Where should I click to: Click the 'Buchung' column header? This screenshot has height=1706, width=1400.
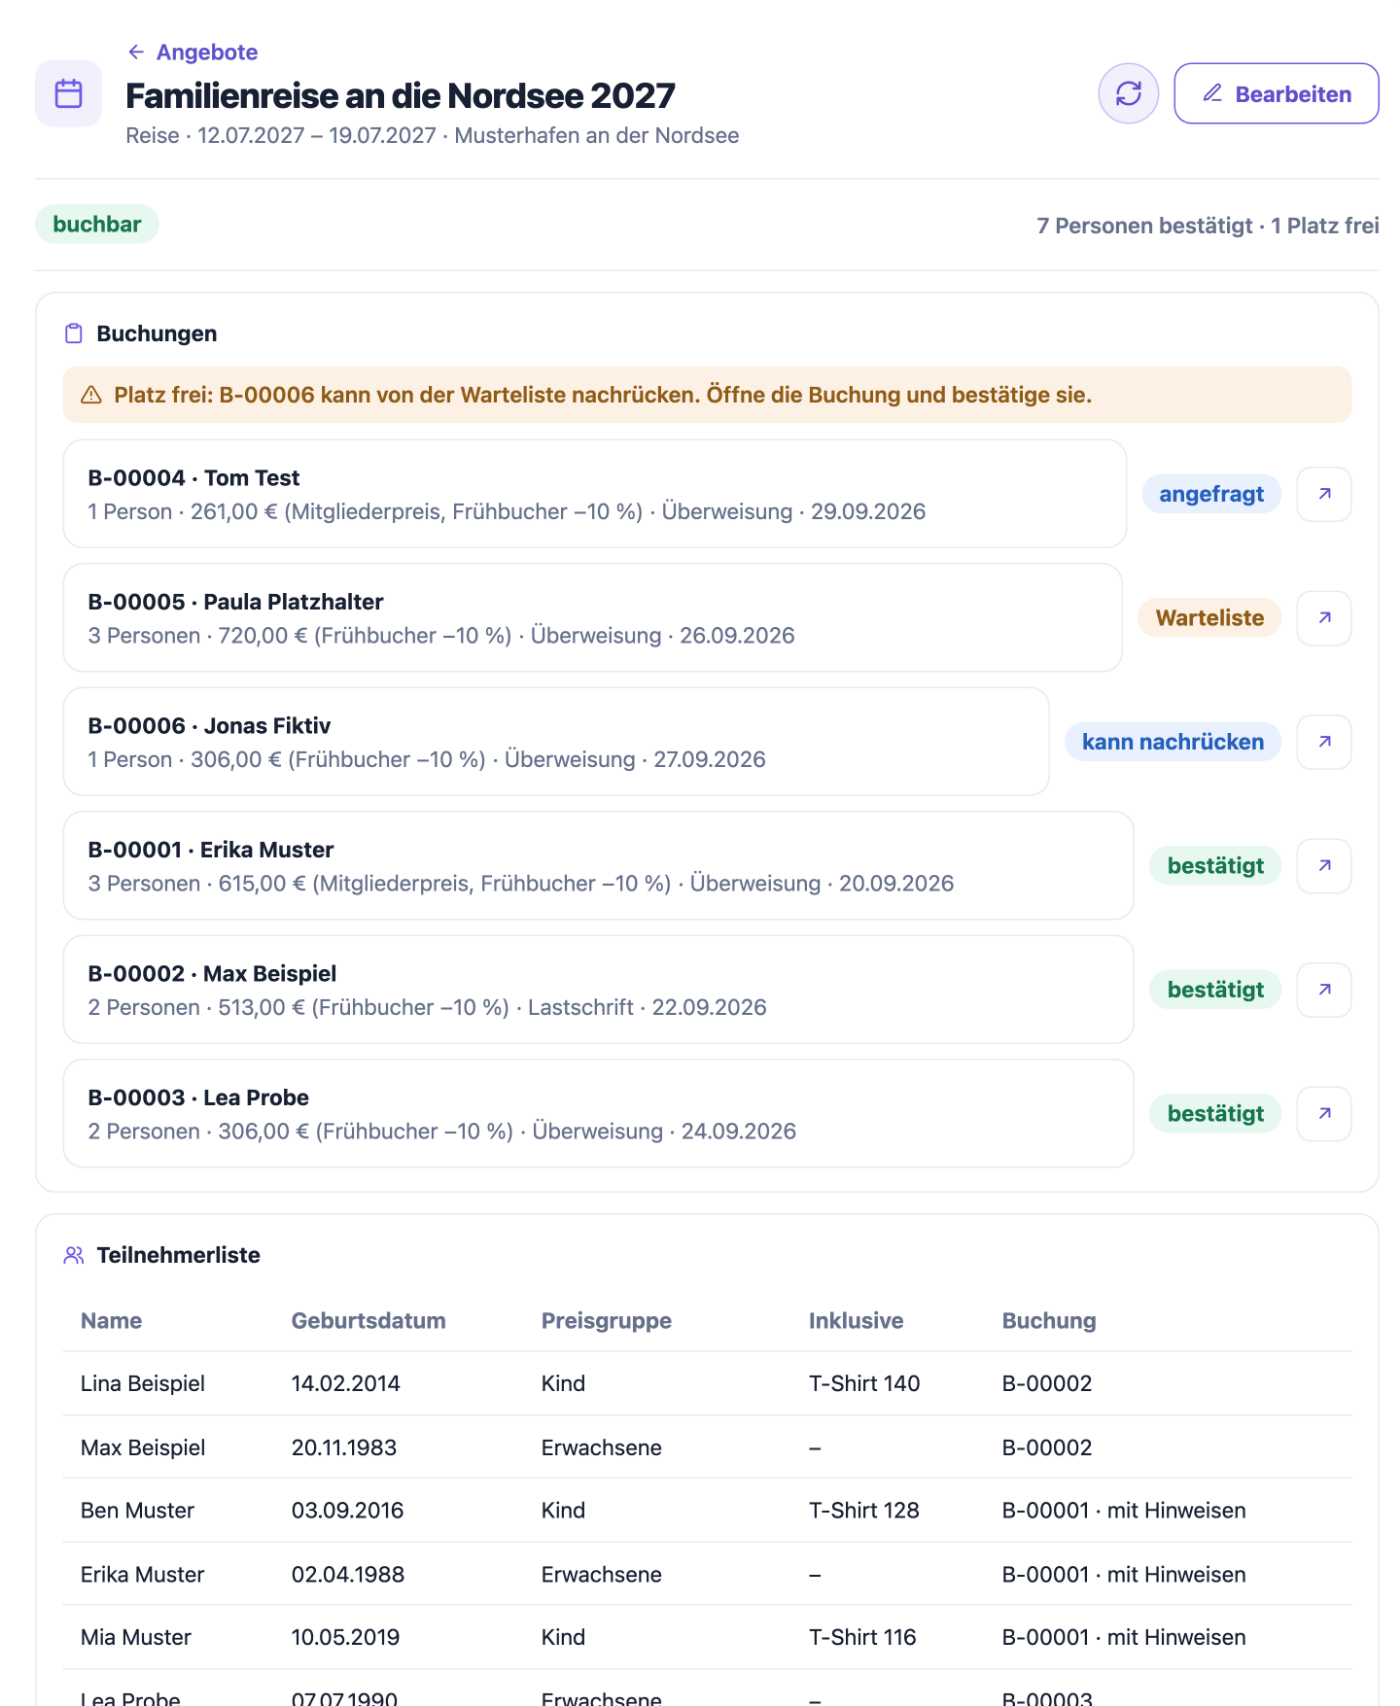(1049, 1321)
